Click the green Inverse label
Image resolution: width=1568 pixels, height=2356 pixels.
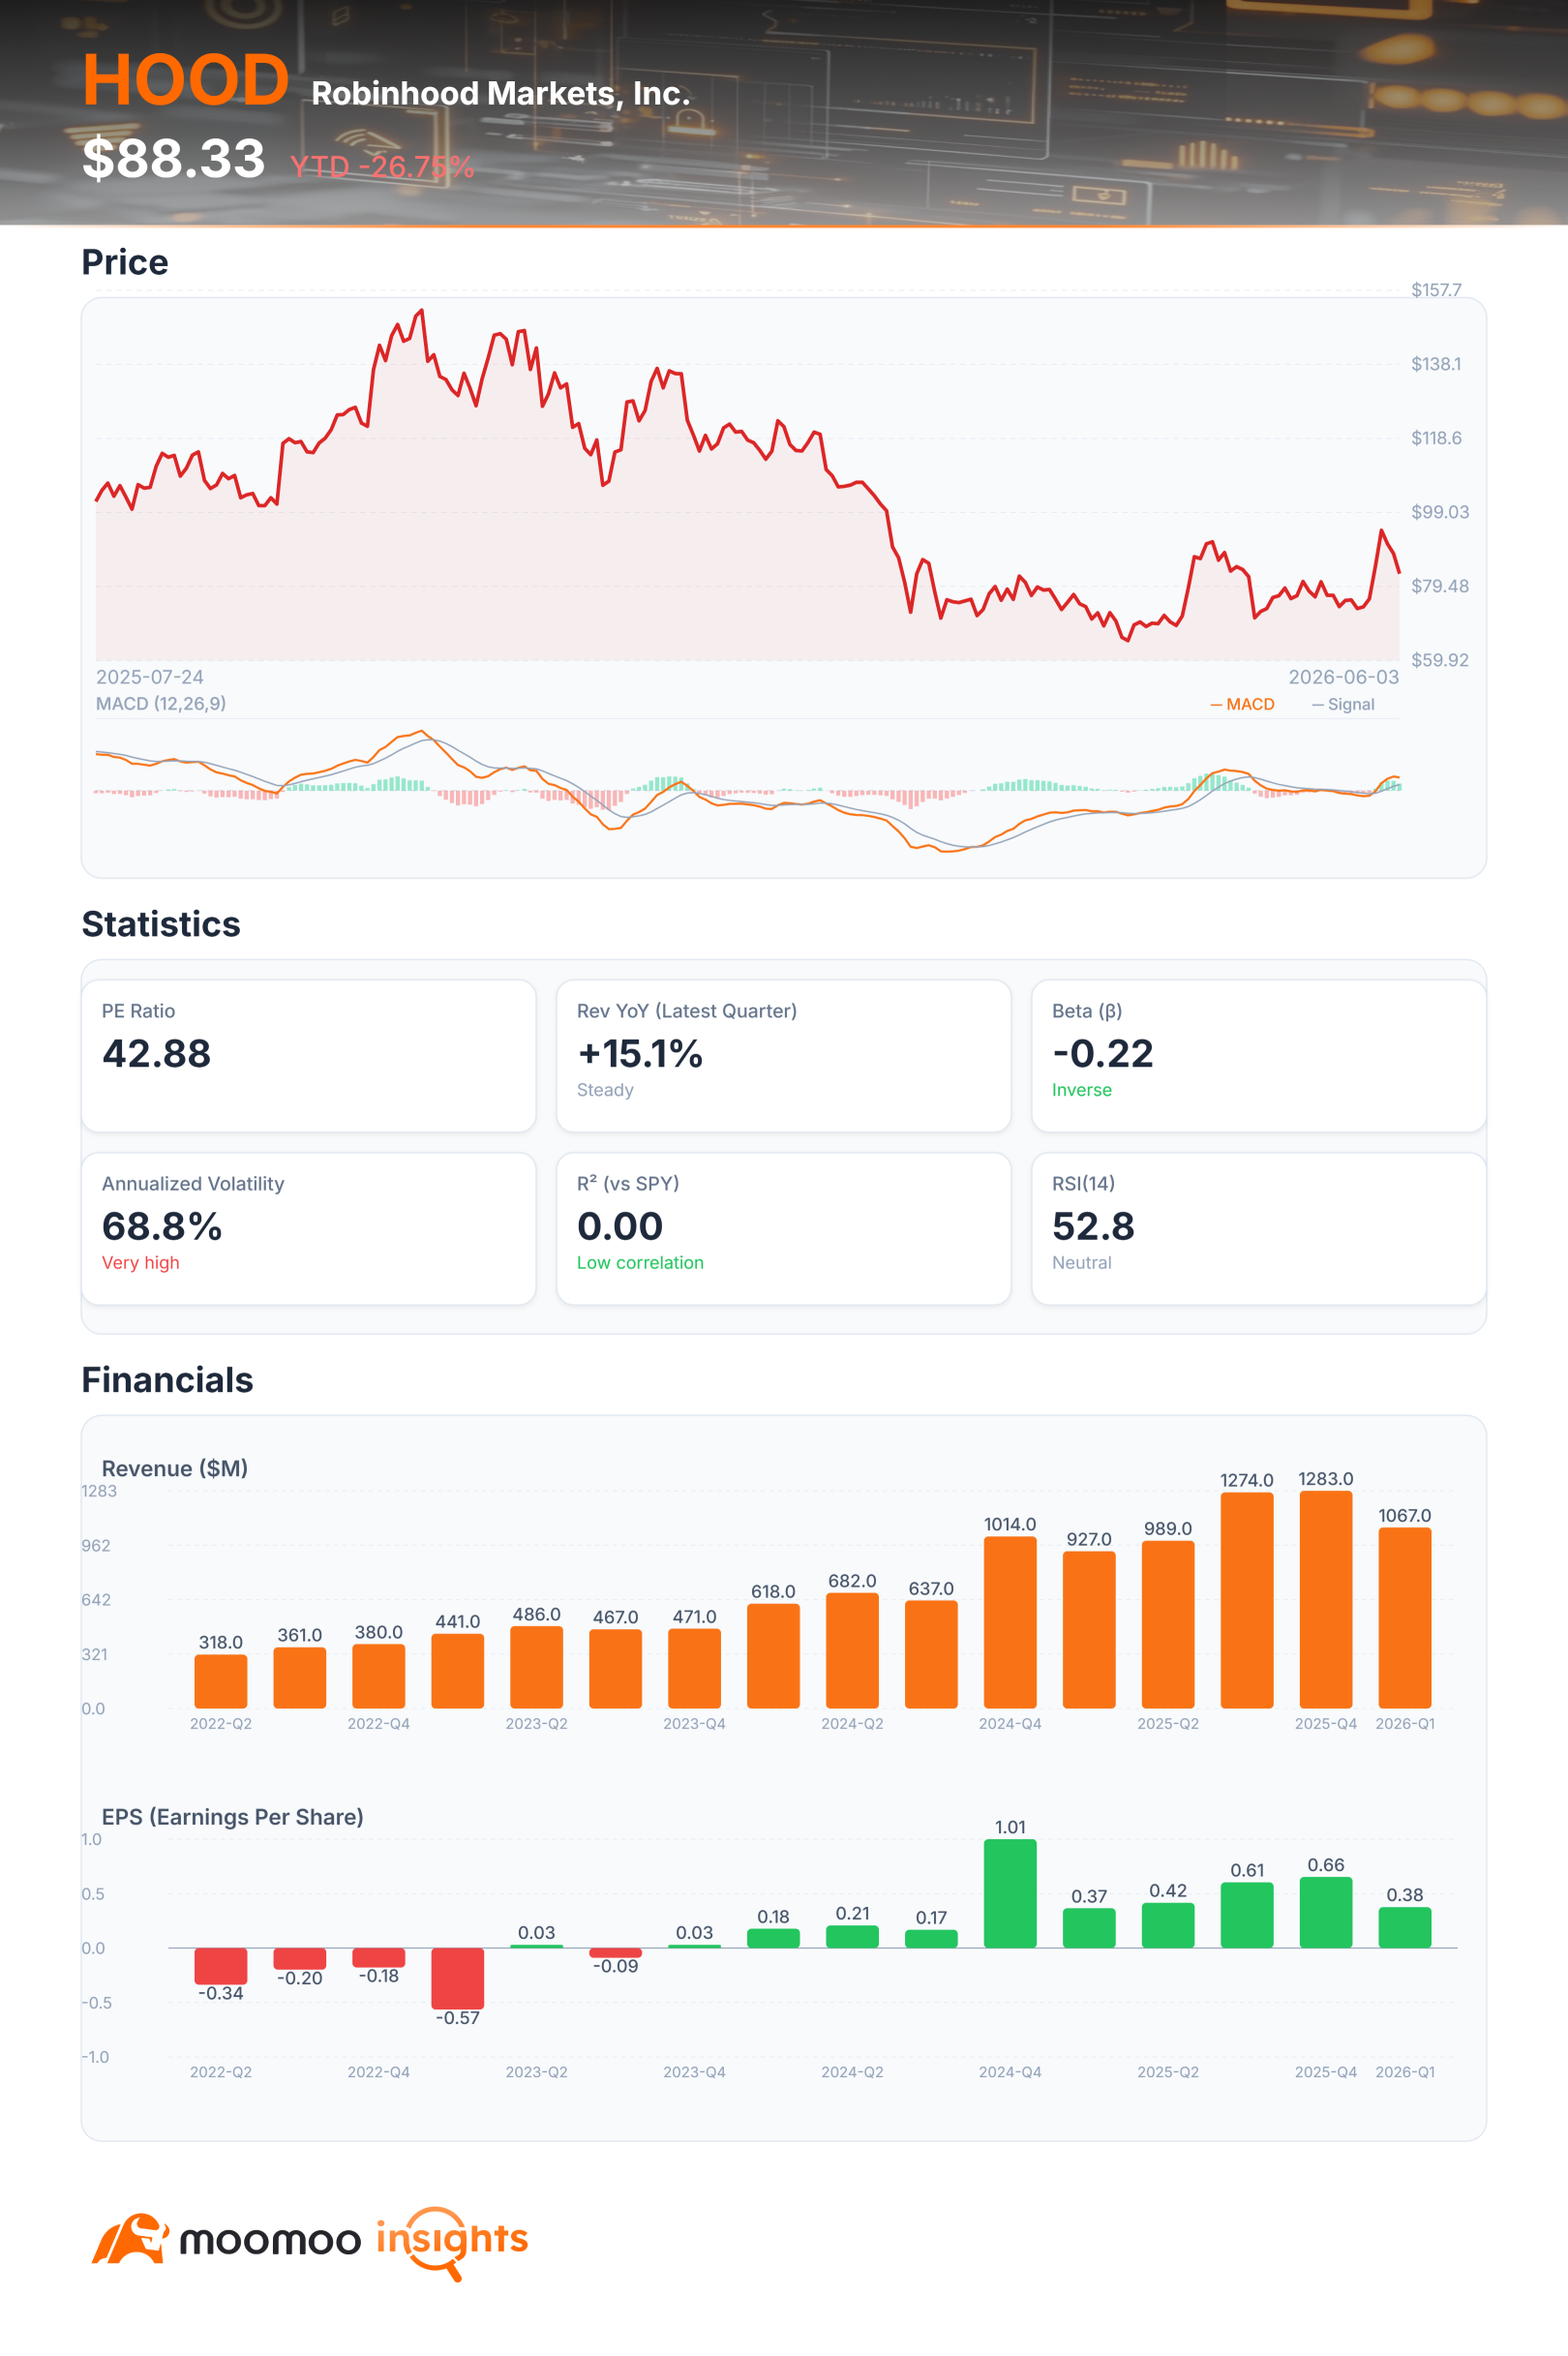[1081, 1090]
